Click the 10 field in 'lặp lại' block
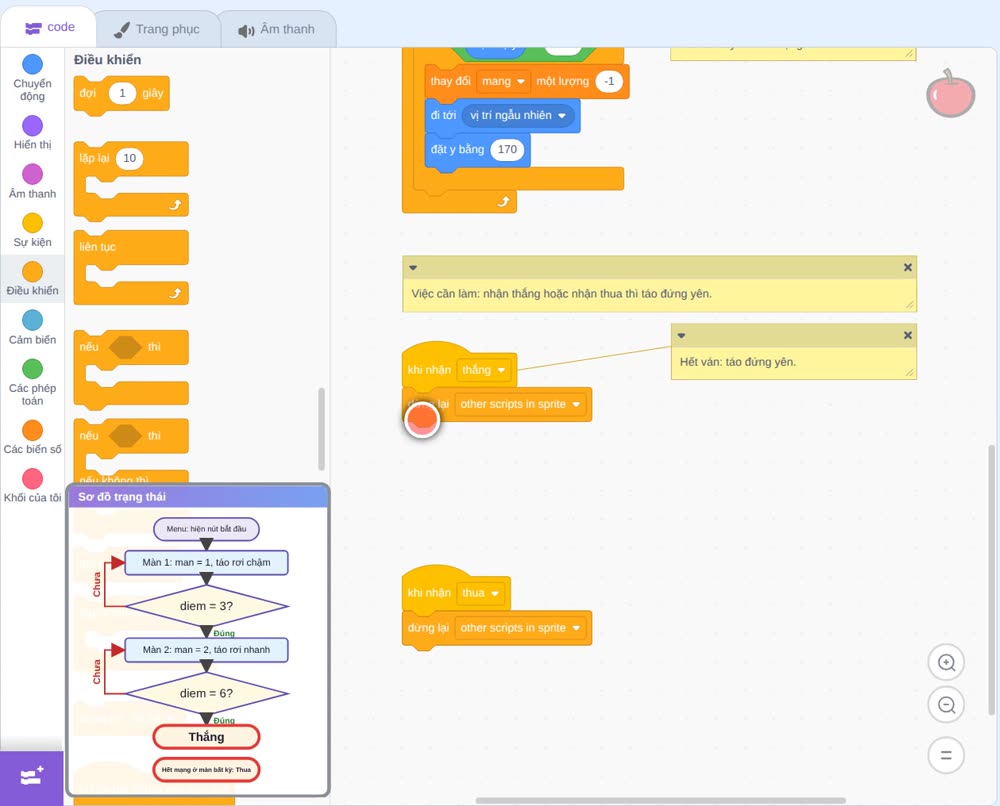1000x806 pixels. pyautogui.click(x=129, y=158)
